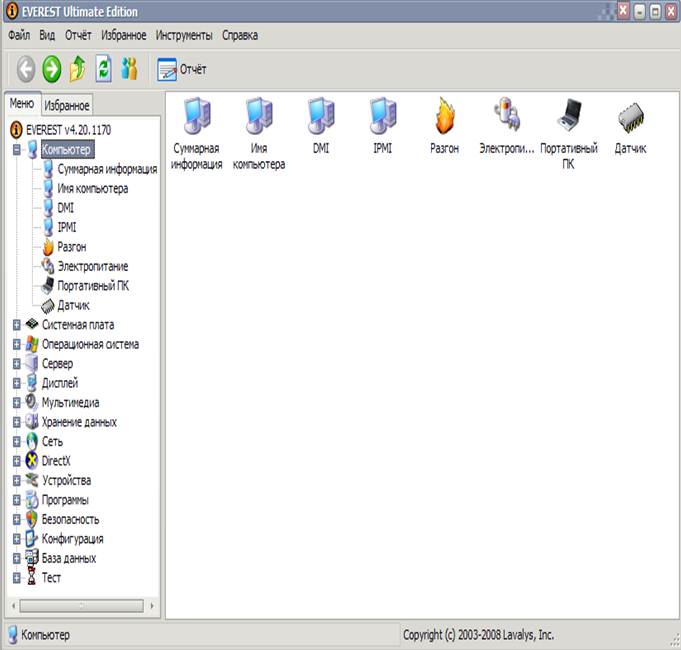Expand the Сервер branch
The height and width of the screenshot is (650, 681).
pyautogui.click(x=17, y=363)
